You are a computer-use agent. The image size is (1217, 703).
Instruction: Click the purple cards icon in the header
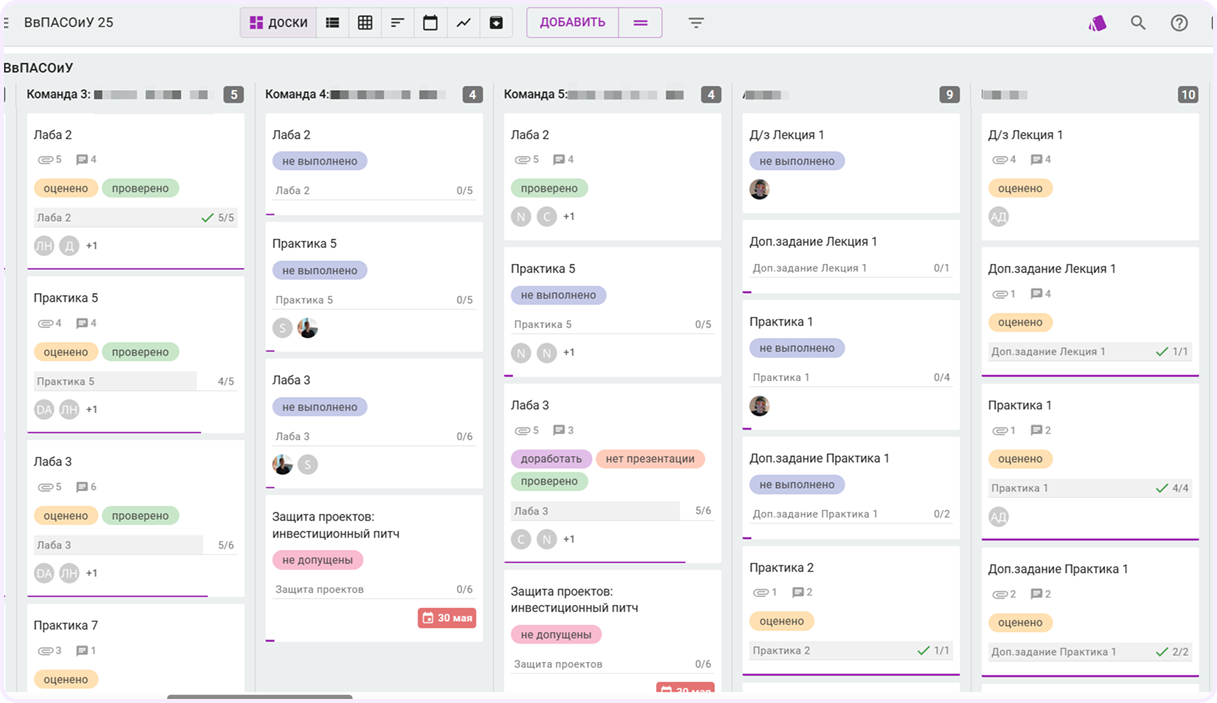[1097, 23]
